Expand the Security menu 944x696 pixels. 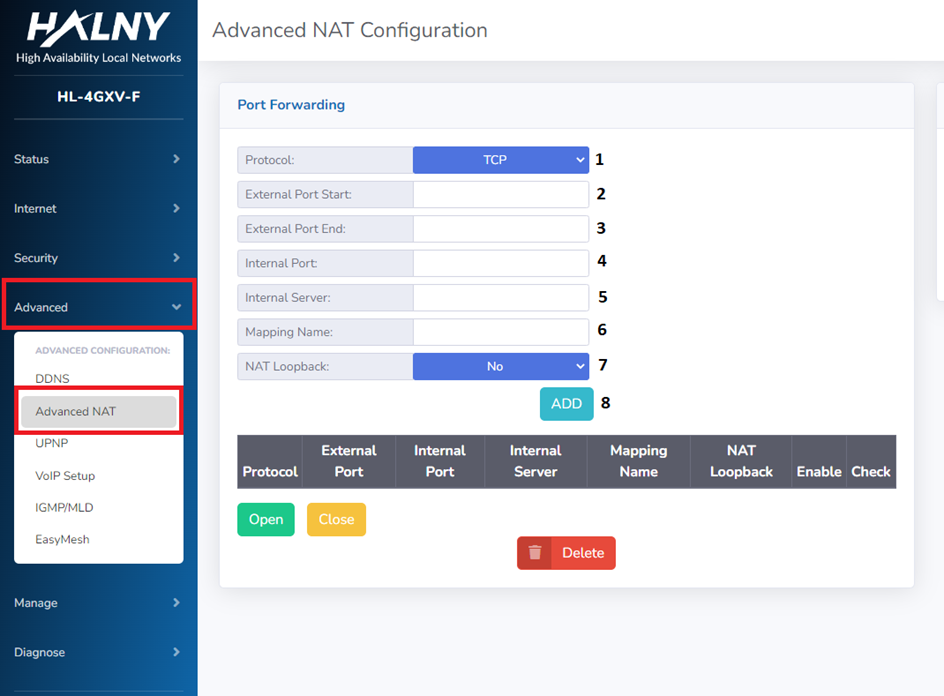[x=98, y=258]
